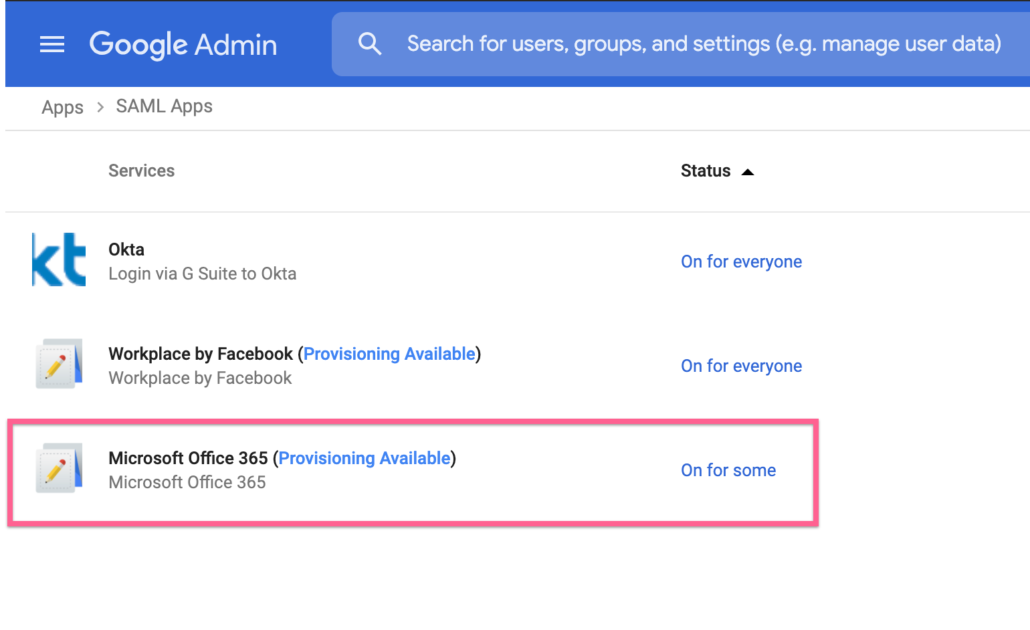
Task: Click the search magnifier icon
Action: 370,44
